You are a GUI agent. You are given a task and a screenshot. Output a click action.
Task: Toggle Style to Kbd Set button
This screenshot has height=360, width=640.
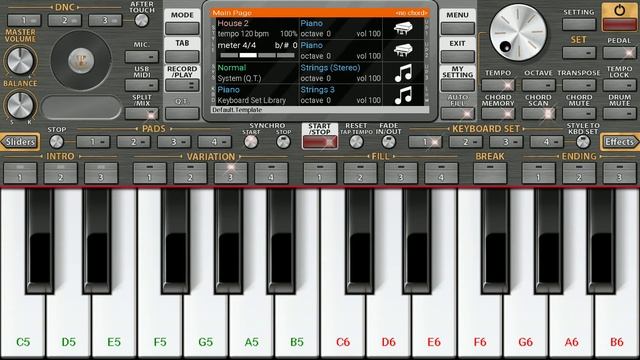click(x=583, y=142)
